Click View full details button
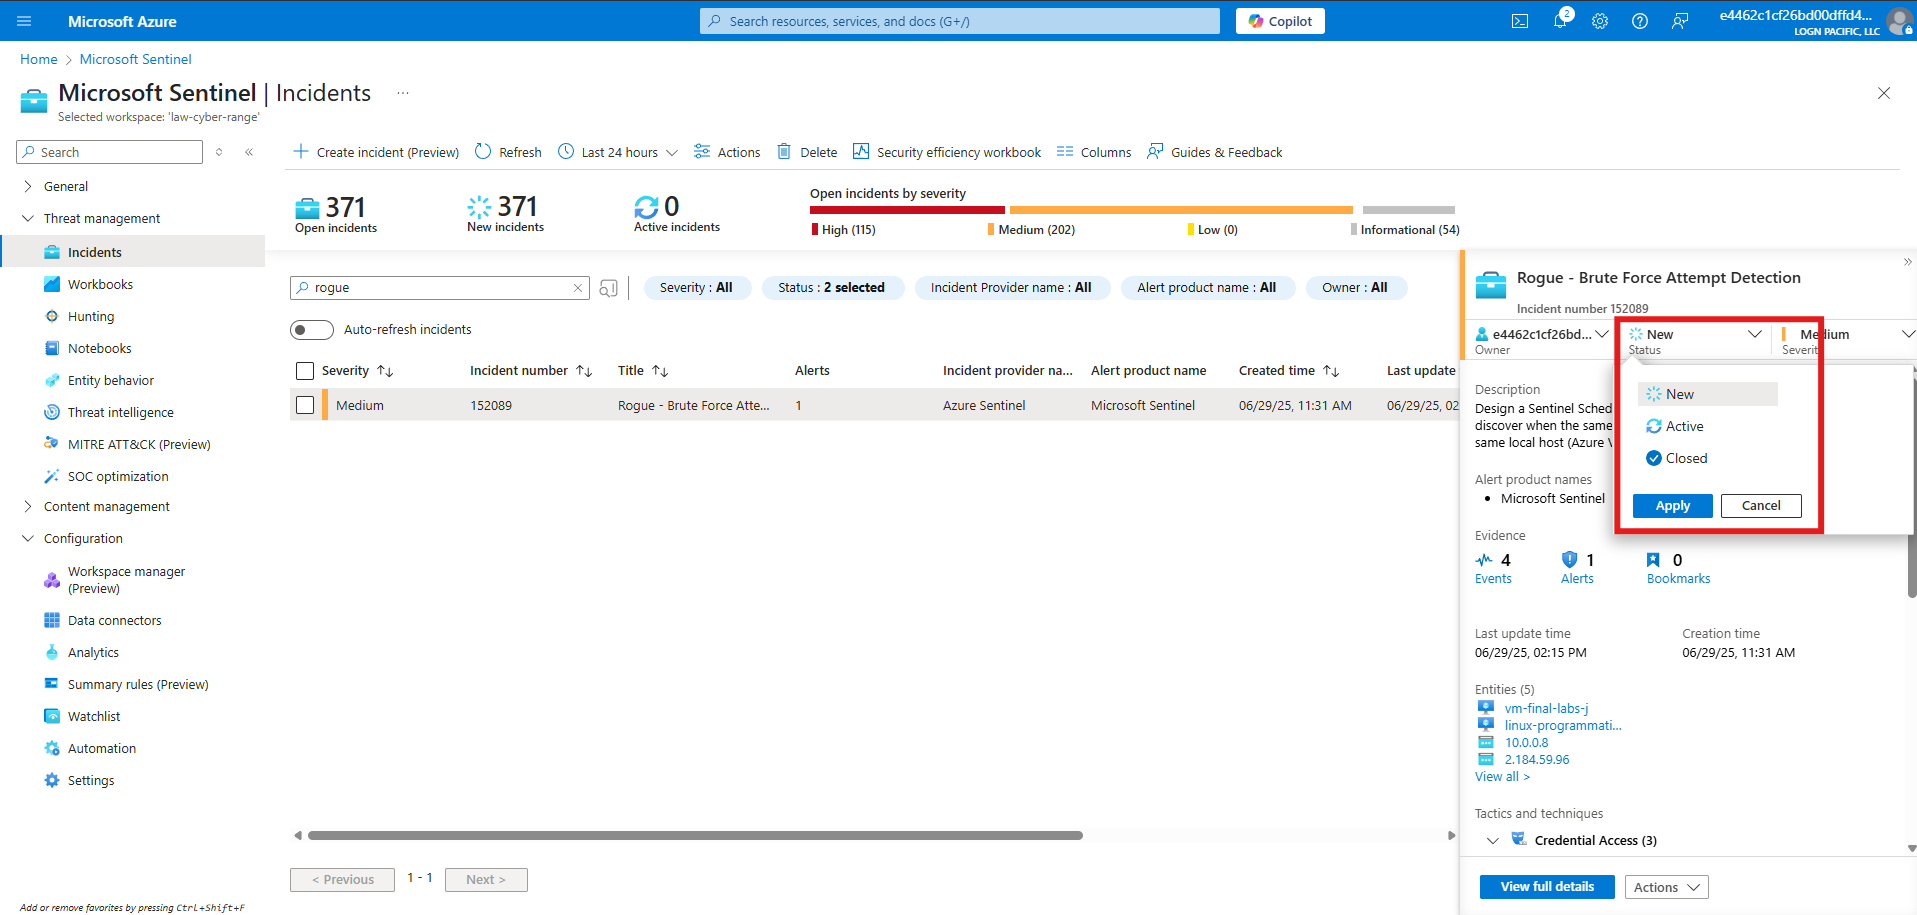Viewport: 1917px width, 915px height. [x=1547, y=887]
